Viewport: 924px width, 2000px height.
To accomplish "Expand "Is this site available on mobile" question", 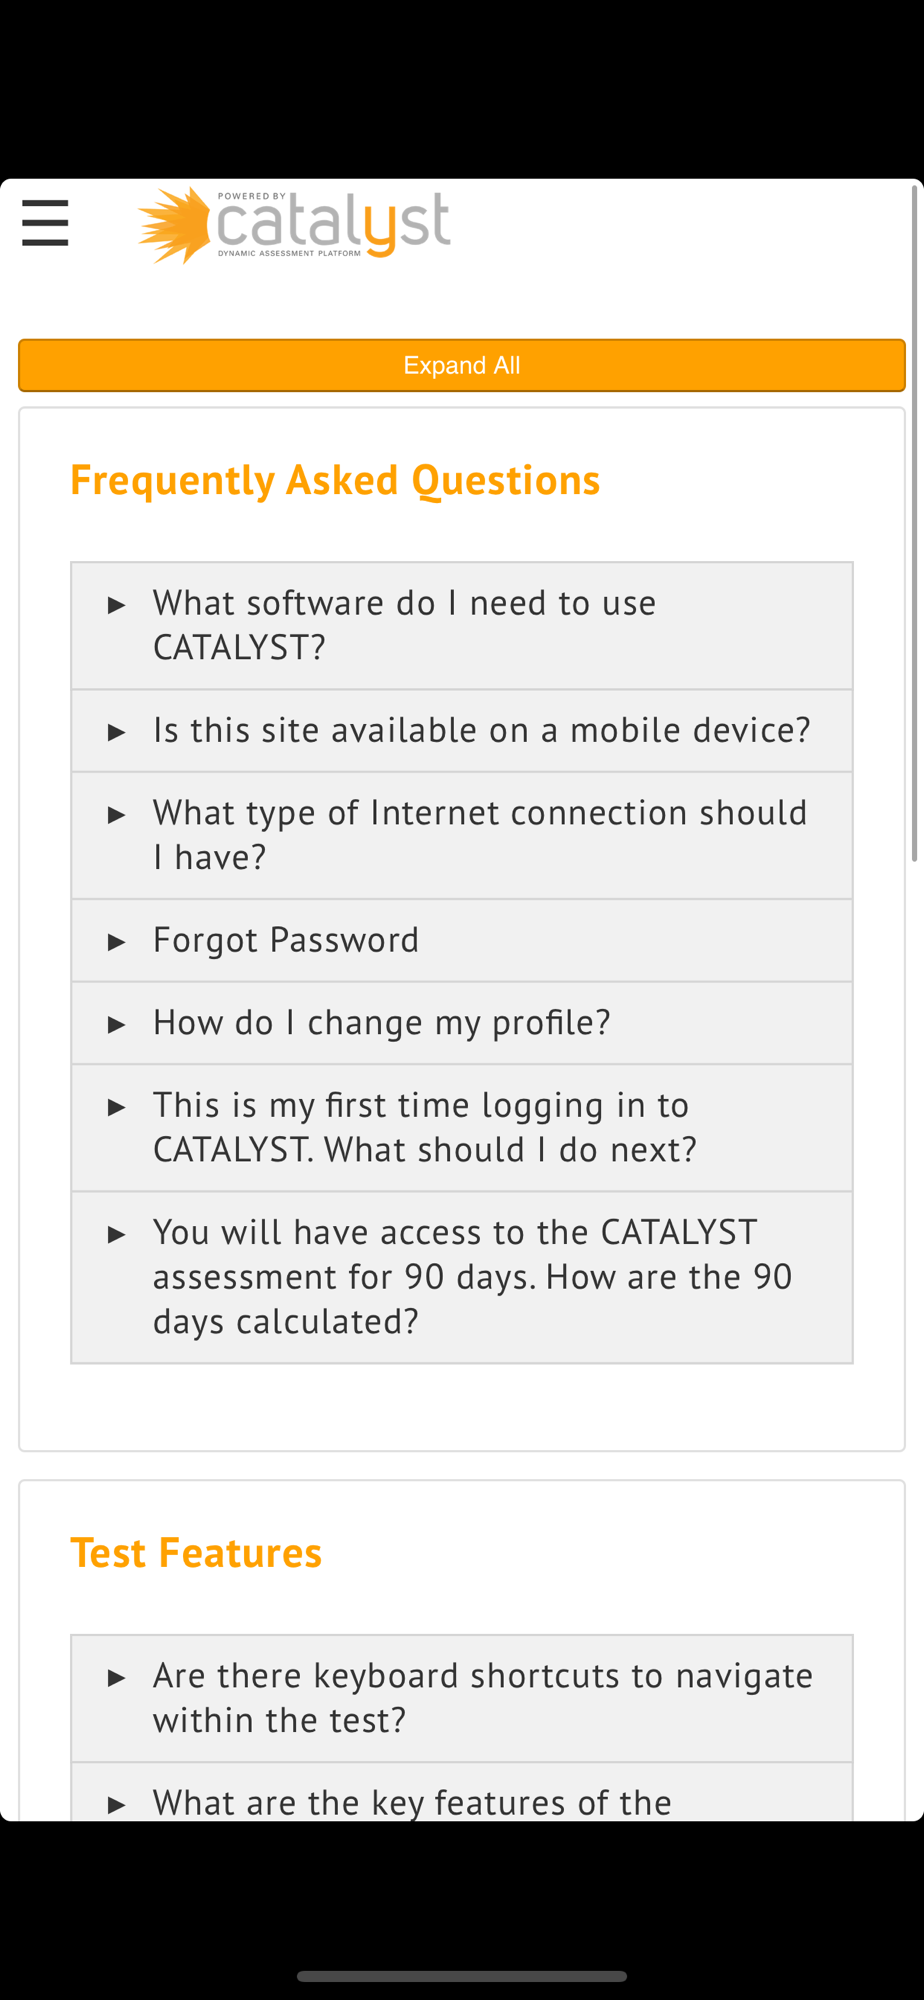I will coord(462,731).
